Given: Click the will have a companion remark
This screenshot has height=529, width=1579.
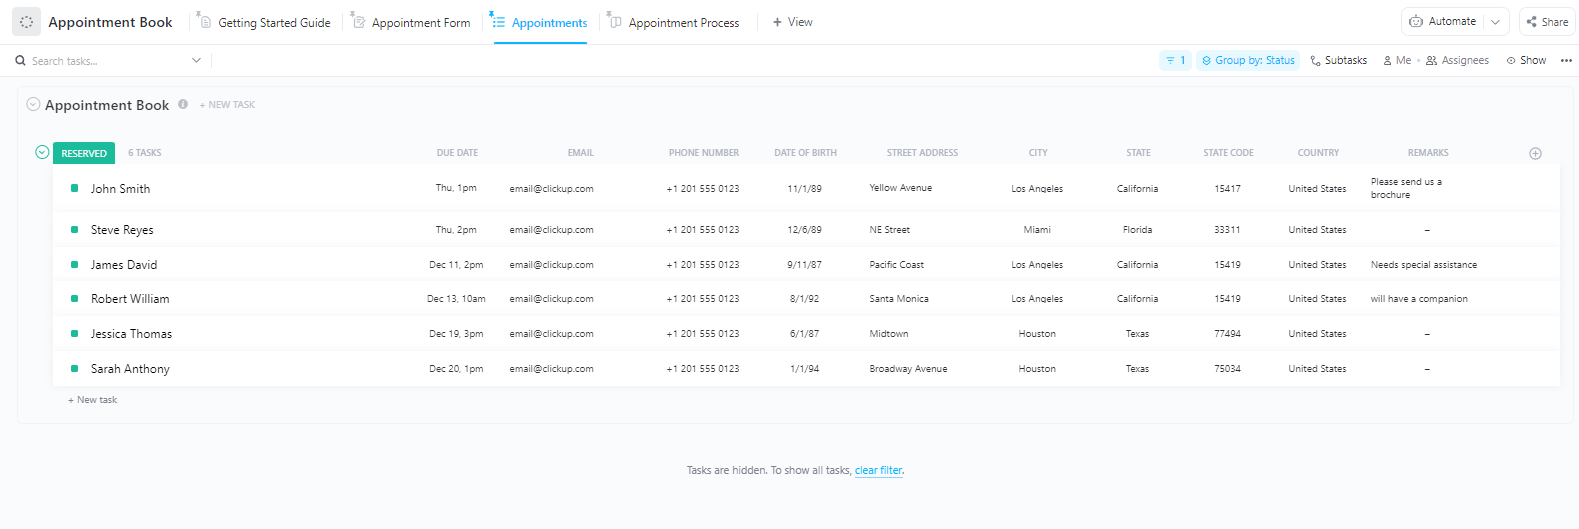Looking at the screenshot, I should point(1419,299).
